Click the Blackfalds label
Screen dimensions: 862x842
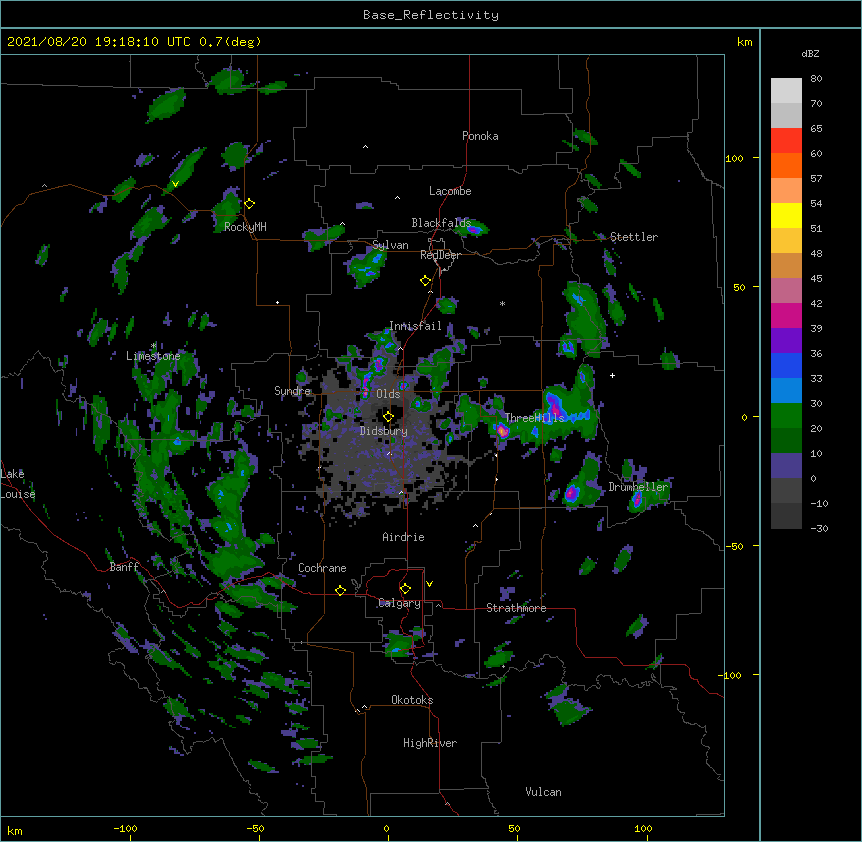[x=441, y=223]
